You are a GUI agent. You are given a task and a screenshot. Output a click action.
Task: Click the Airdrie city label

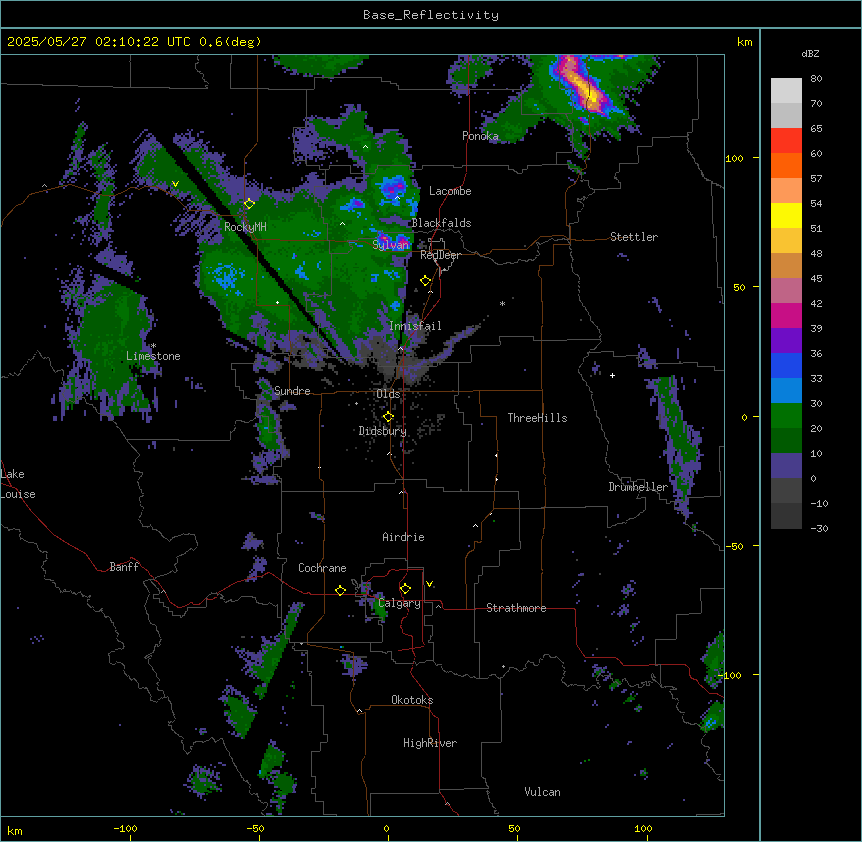point(404,537)
